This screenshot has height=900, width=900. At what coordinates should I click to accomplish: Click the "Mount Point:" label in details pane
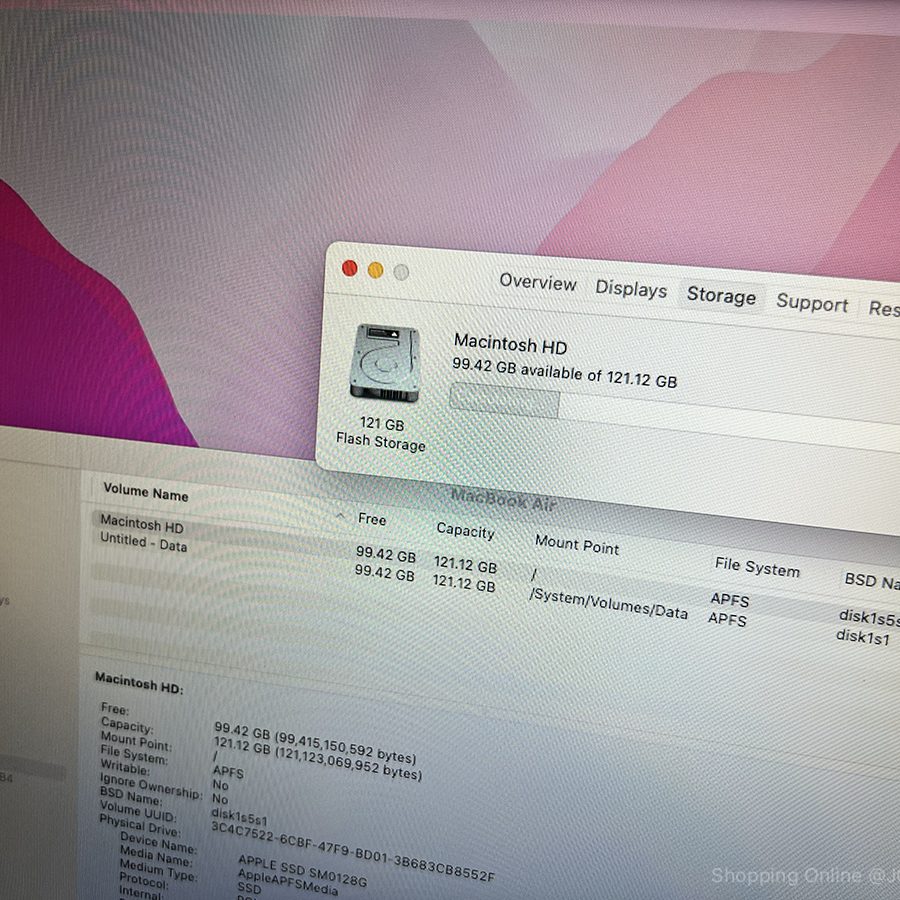[136, 741]
